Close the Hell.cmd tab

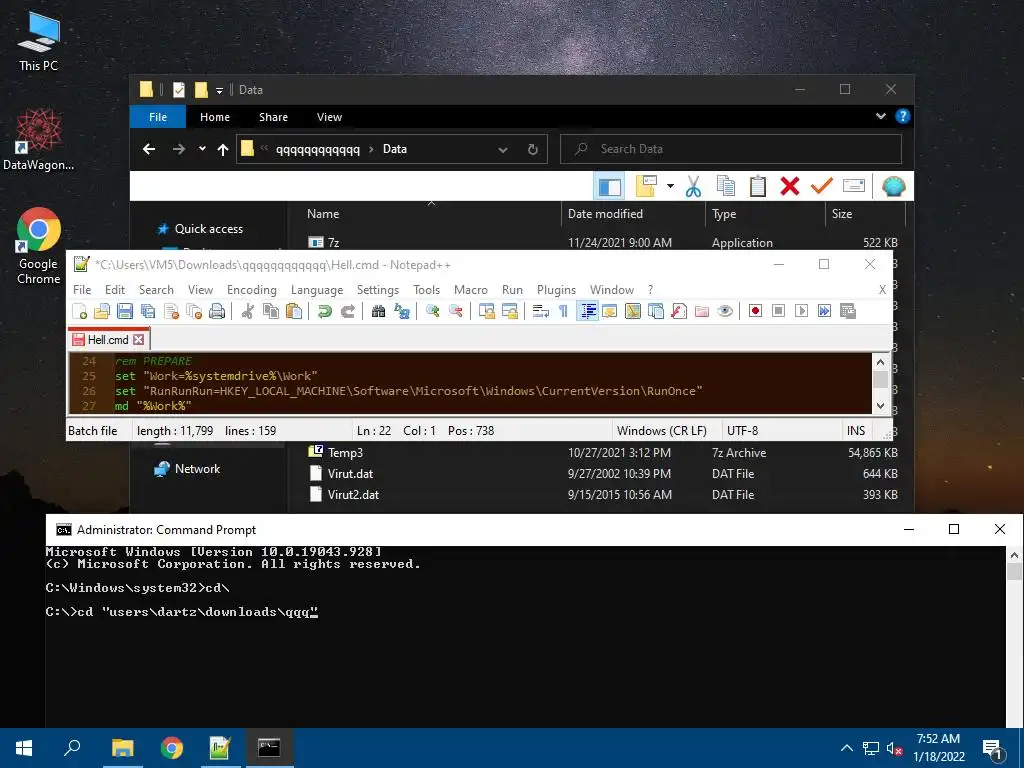pyautogui.click(x=138, y=340)
